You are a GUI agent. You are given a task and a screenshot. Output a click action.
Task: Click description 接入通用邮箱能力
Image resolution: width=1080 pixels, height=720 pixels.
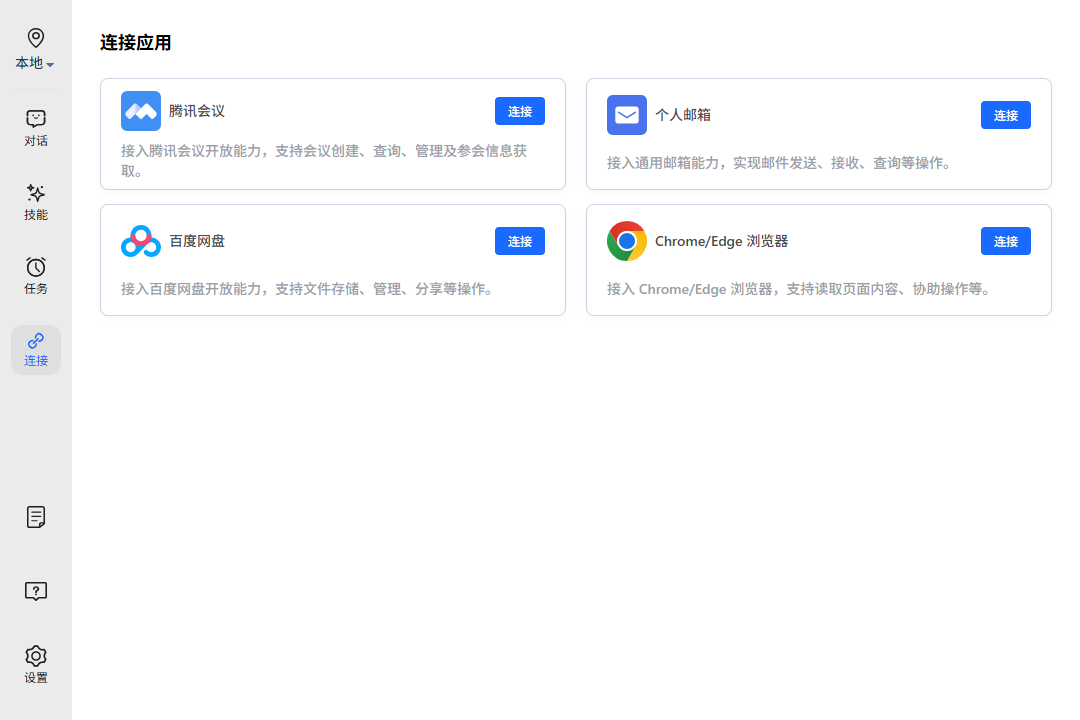[780, 163]
